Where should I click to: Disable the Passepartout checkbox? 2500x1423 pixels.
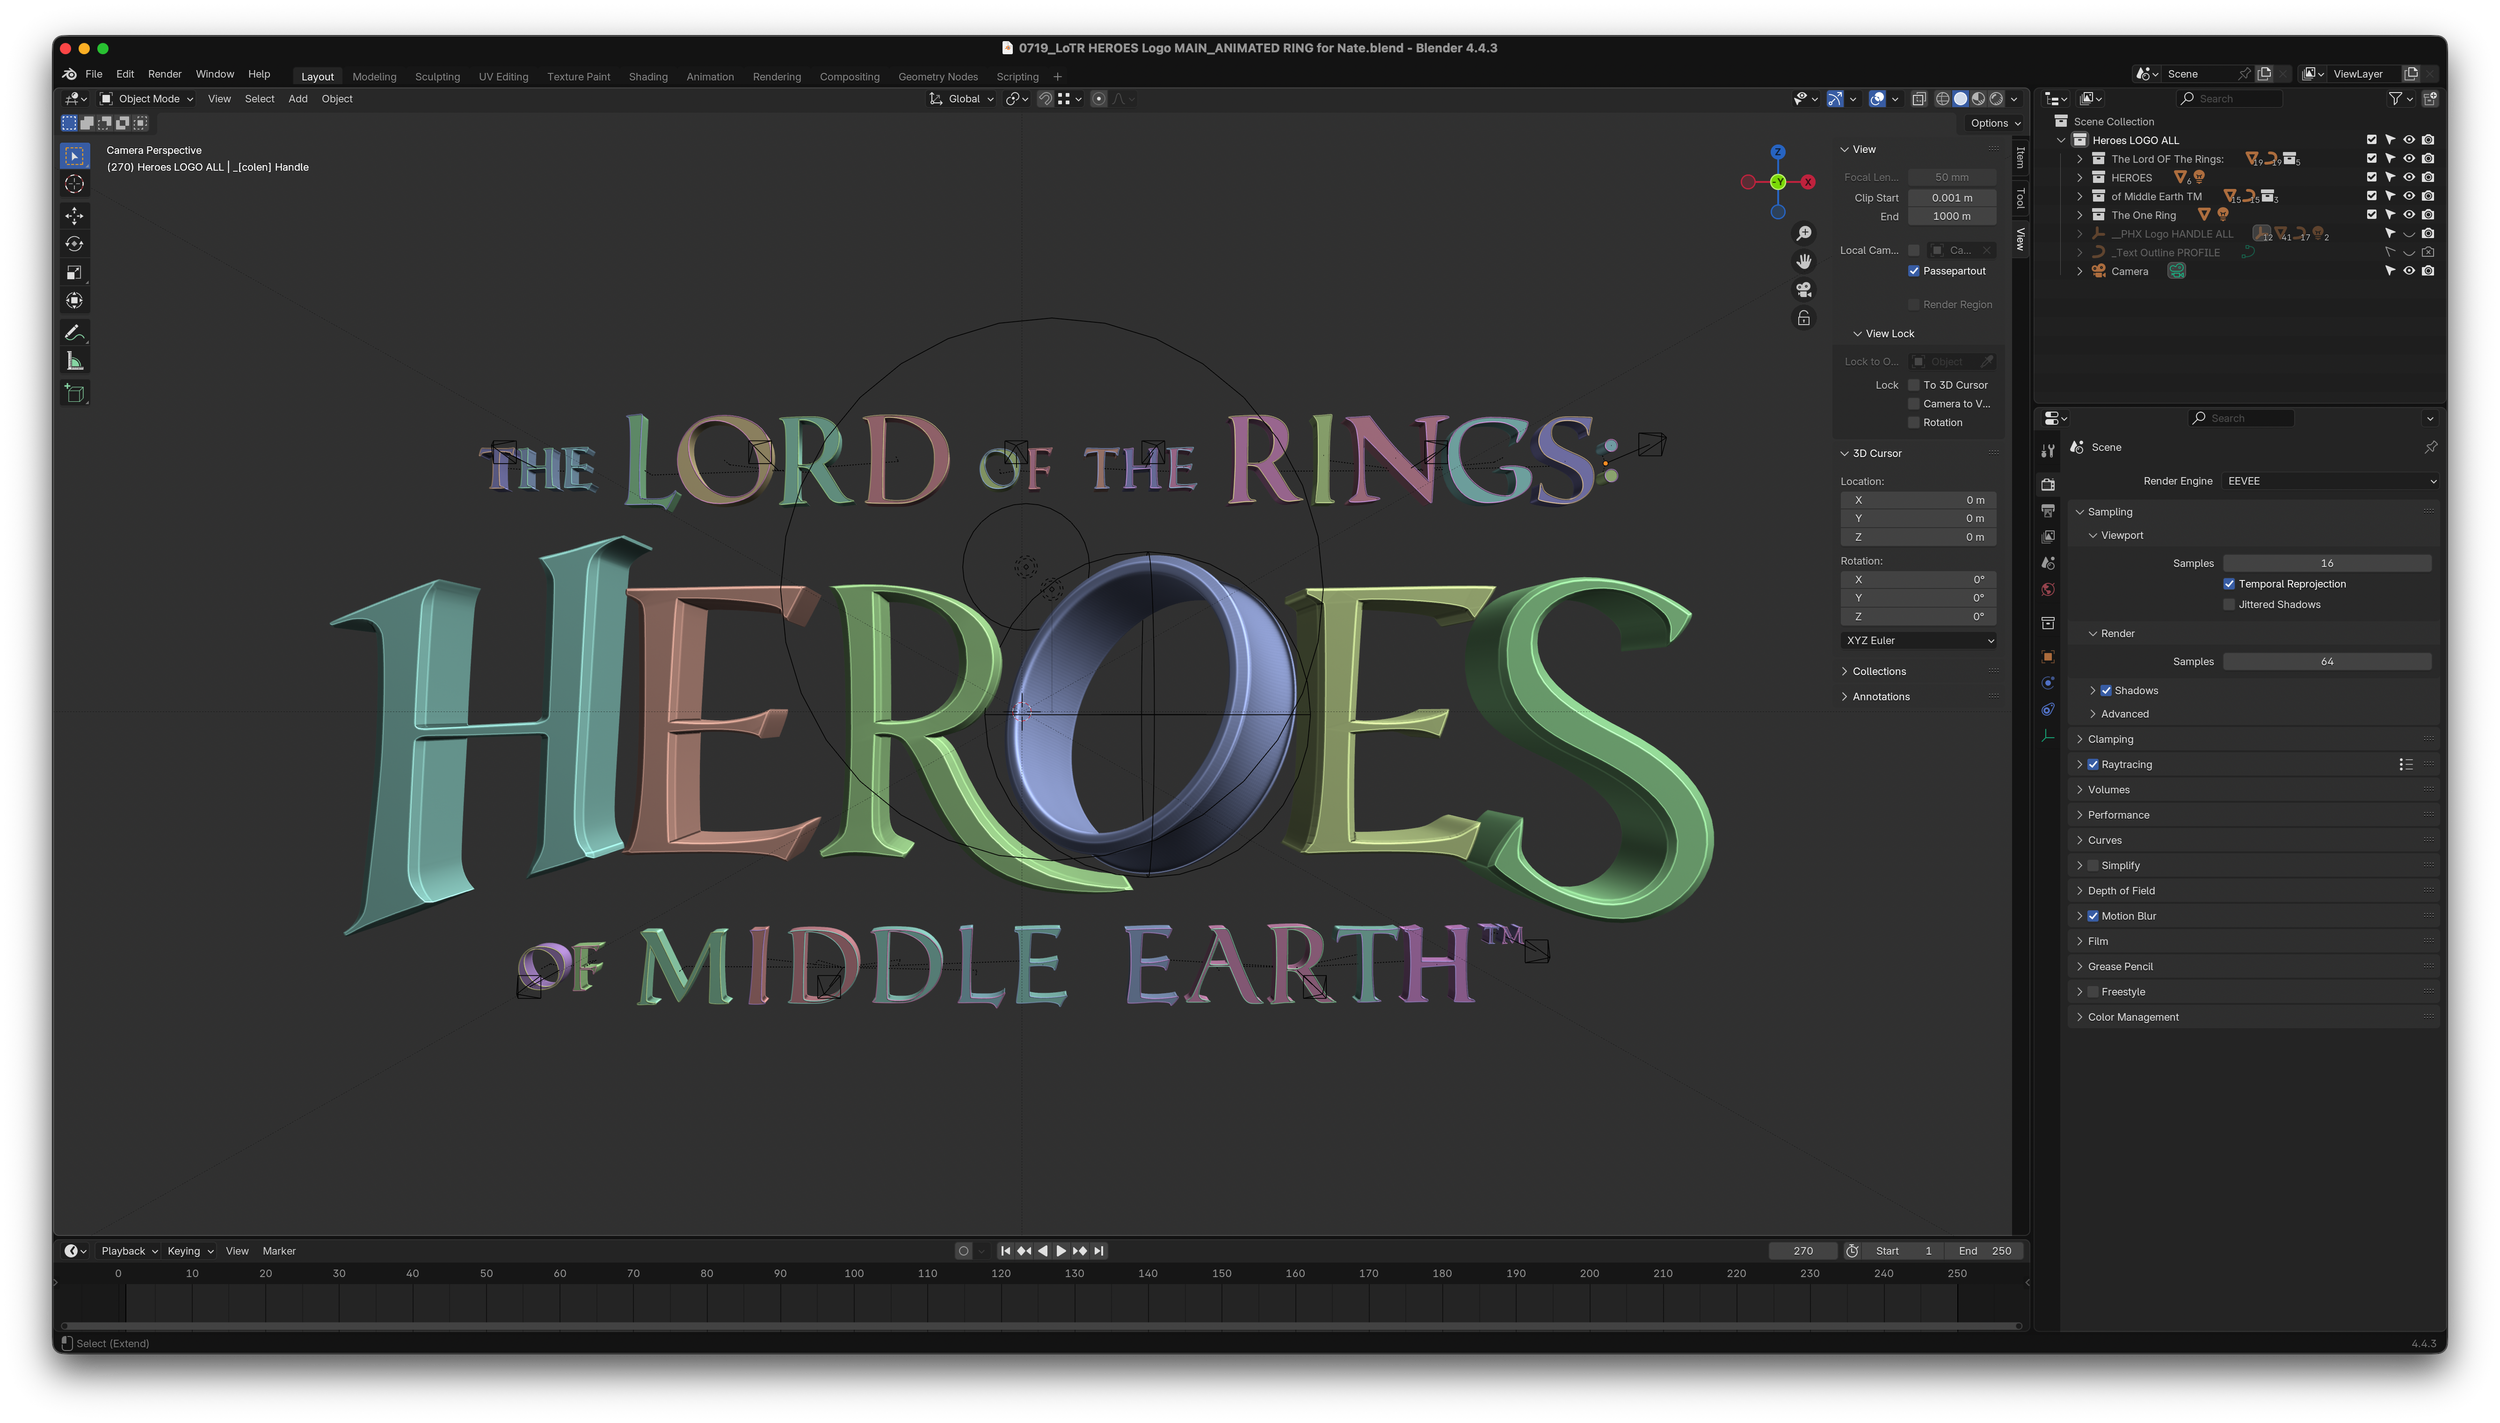[x=1913, y=271]
